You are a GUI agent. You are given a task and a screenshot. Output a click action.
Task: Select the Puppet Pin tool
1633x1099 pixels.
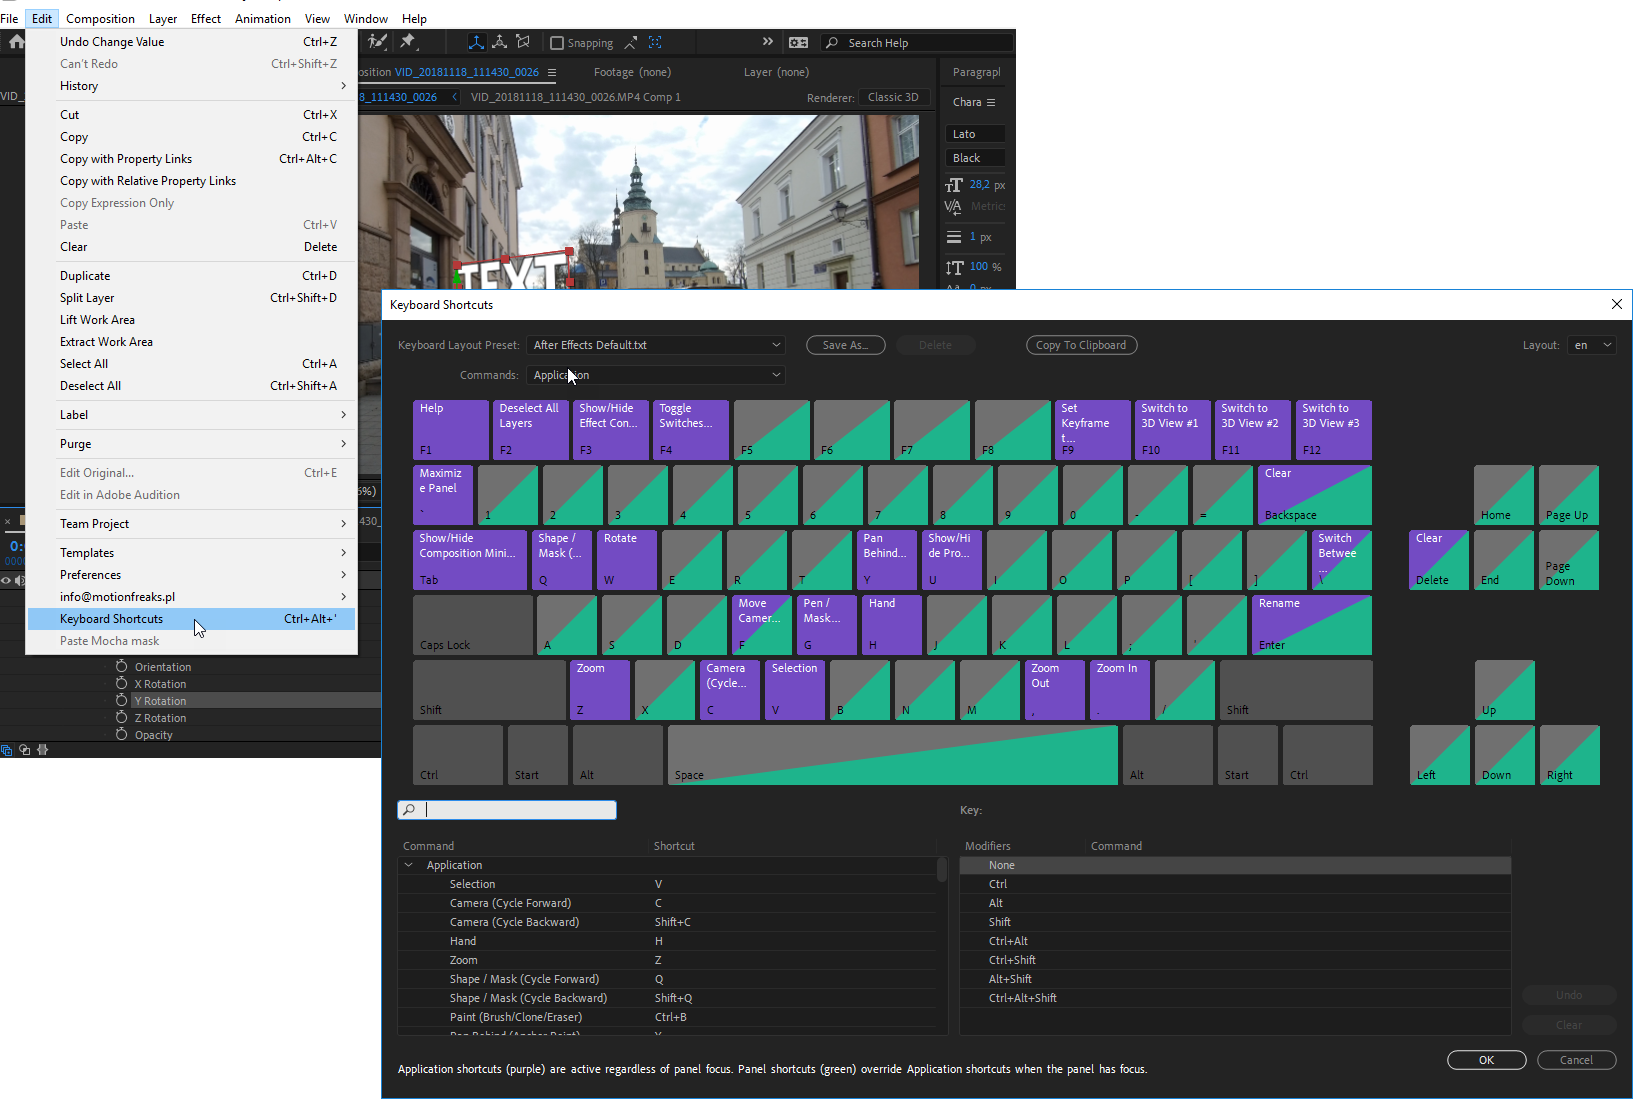pos(408,42)
